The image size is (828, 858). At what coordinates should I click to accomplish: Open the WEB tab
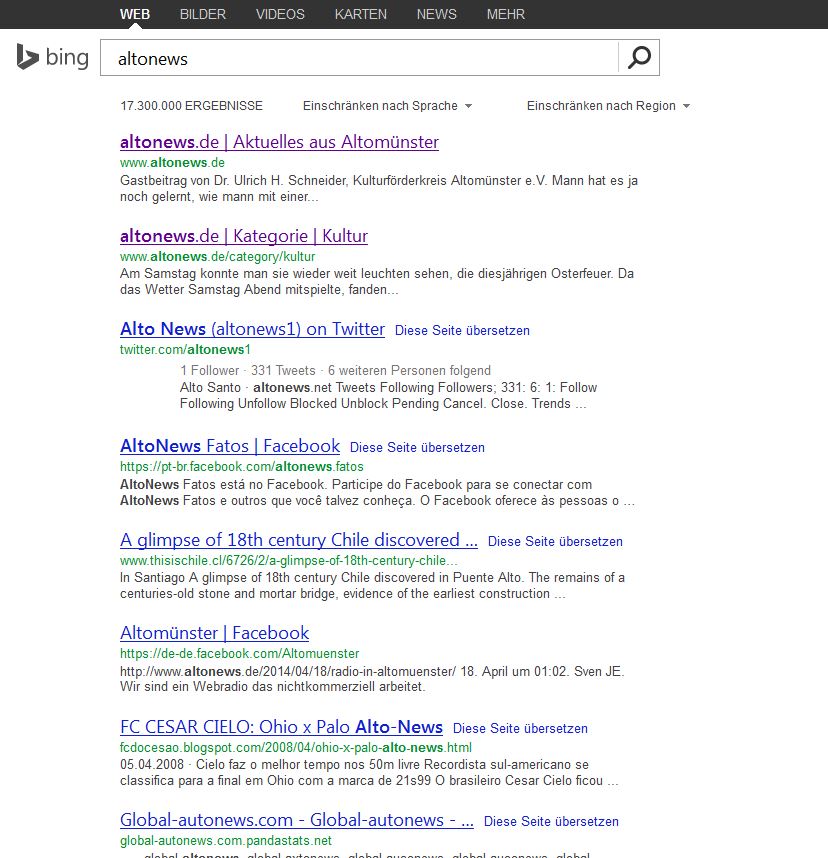pos(135,14)
